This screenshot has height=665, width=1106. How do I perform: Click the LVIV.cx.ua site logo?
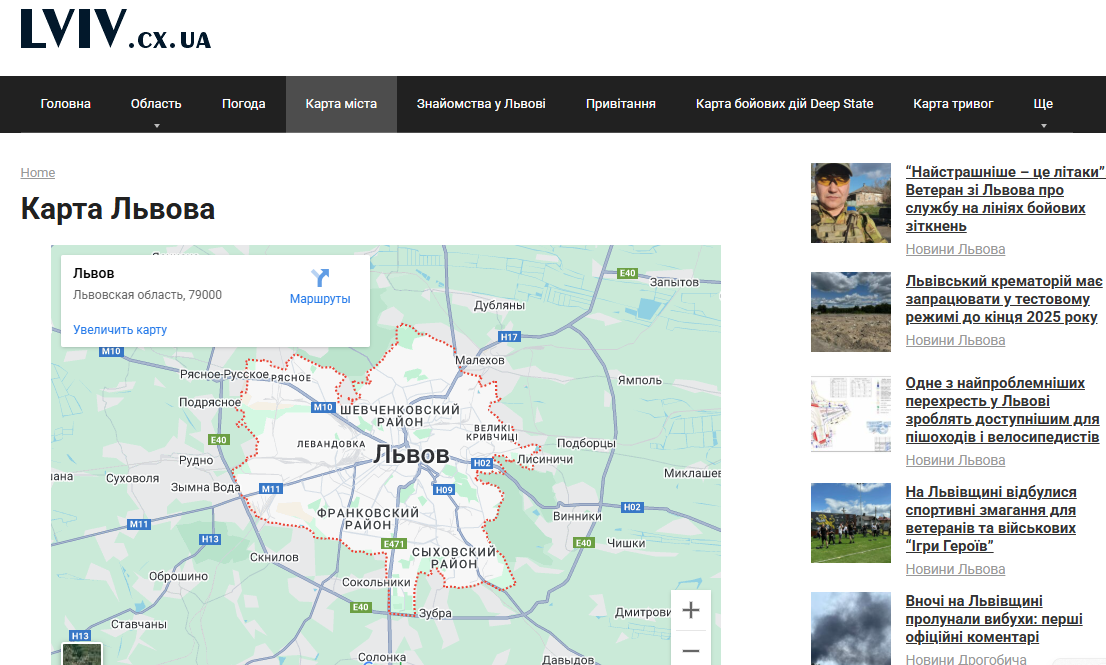pyautogui.click(x=116, y=30)
